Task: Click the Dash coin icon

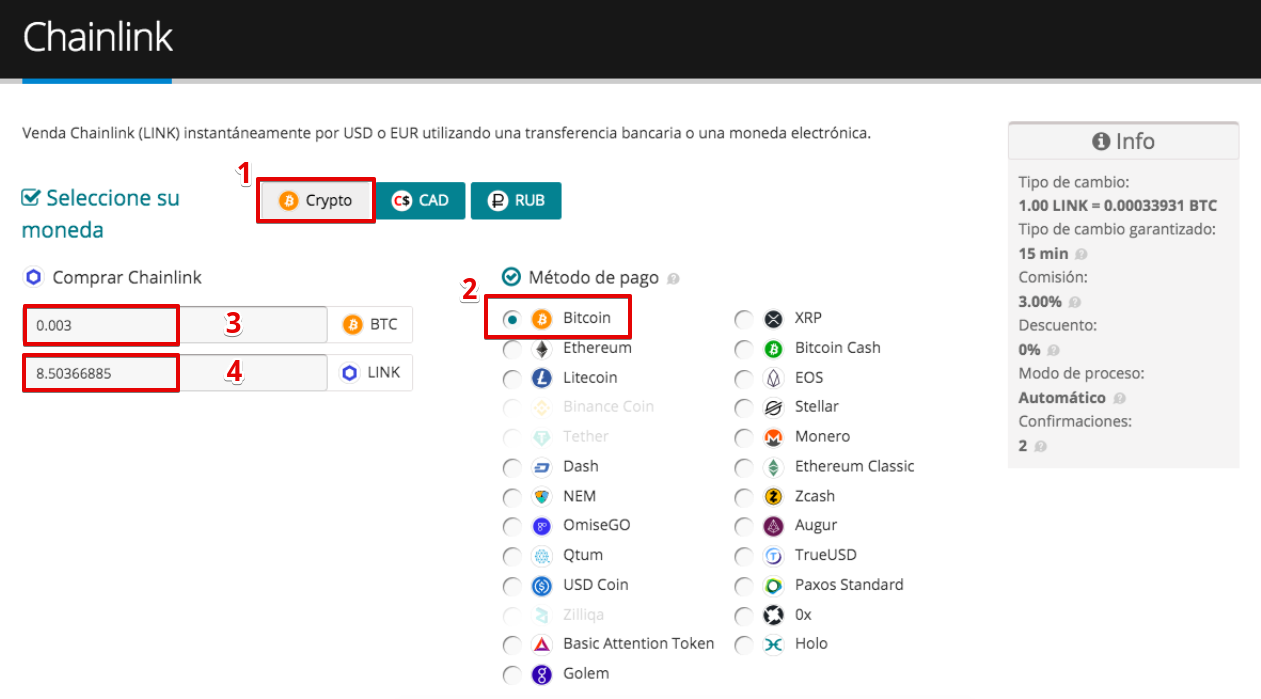Action: click(x=541, y=467)
